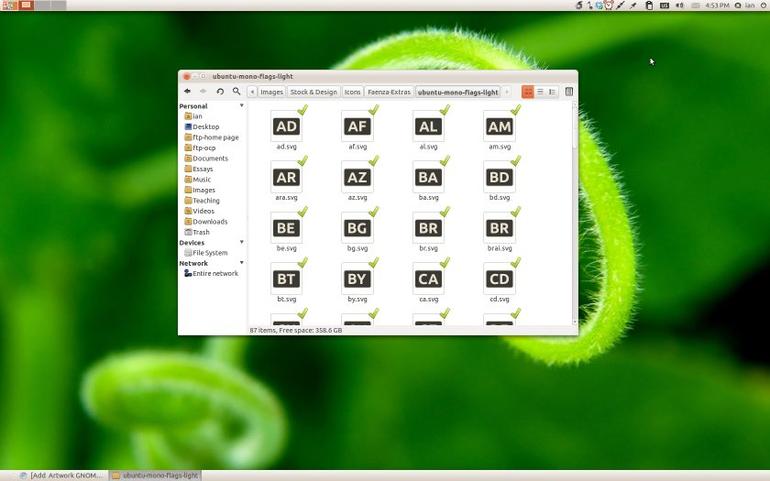Go back with the back arrow
This screenshot has height=481, width=770.
pyautogui.click(x=187, y=91)
